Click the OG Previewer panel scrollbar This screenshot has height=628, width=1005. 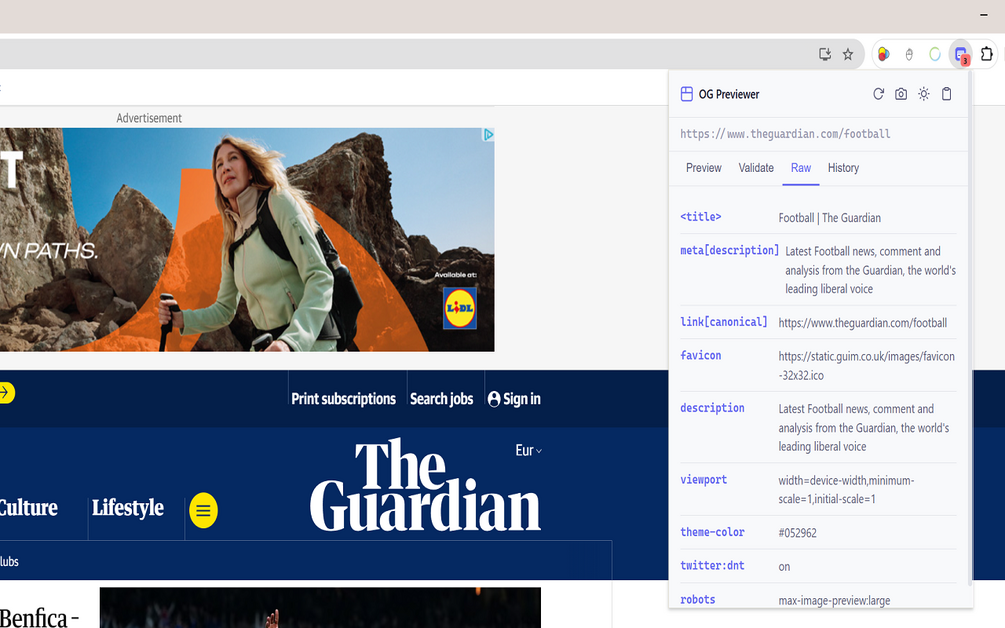coord(970,327)
